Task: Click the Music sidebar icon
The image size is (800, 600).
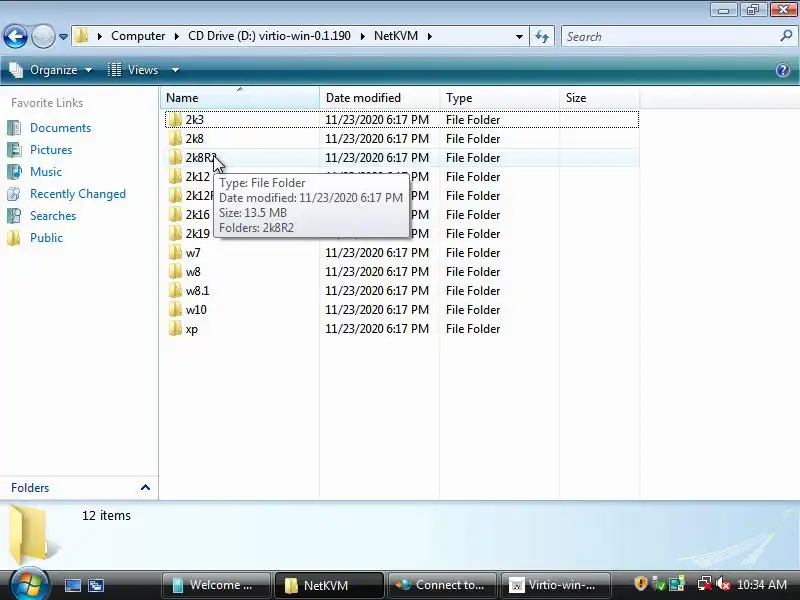Action: click(14, 172)
